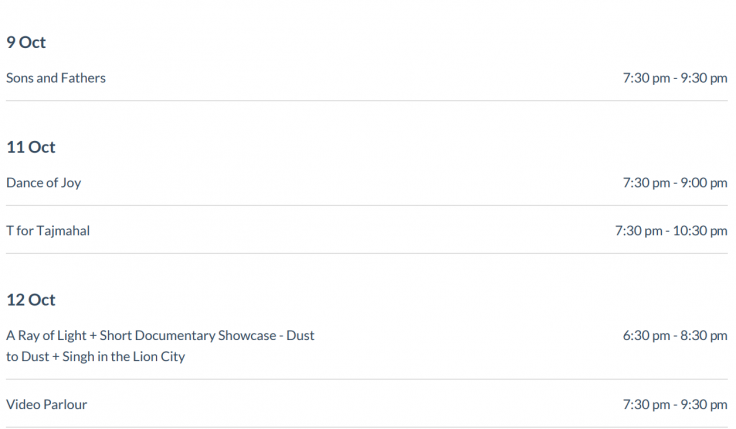The height and width of the screenshot is (429, 736).
Task: Open the T for Tajmahal event
Action: click(x=48, y=231)
